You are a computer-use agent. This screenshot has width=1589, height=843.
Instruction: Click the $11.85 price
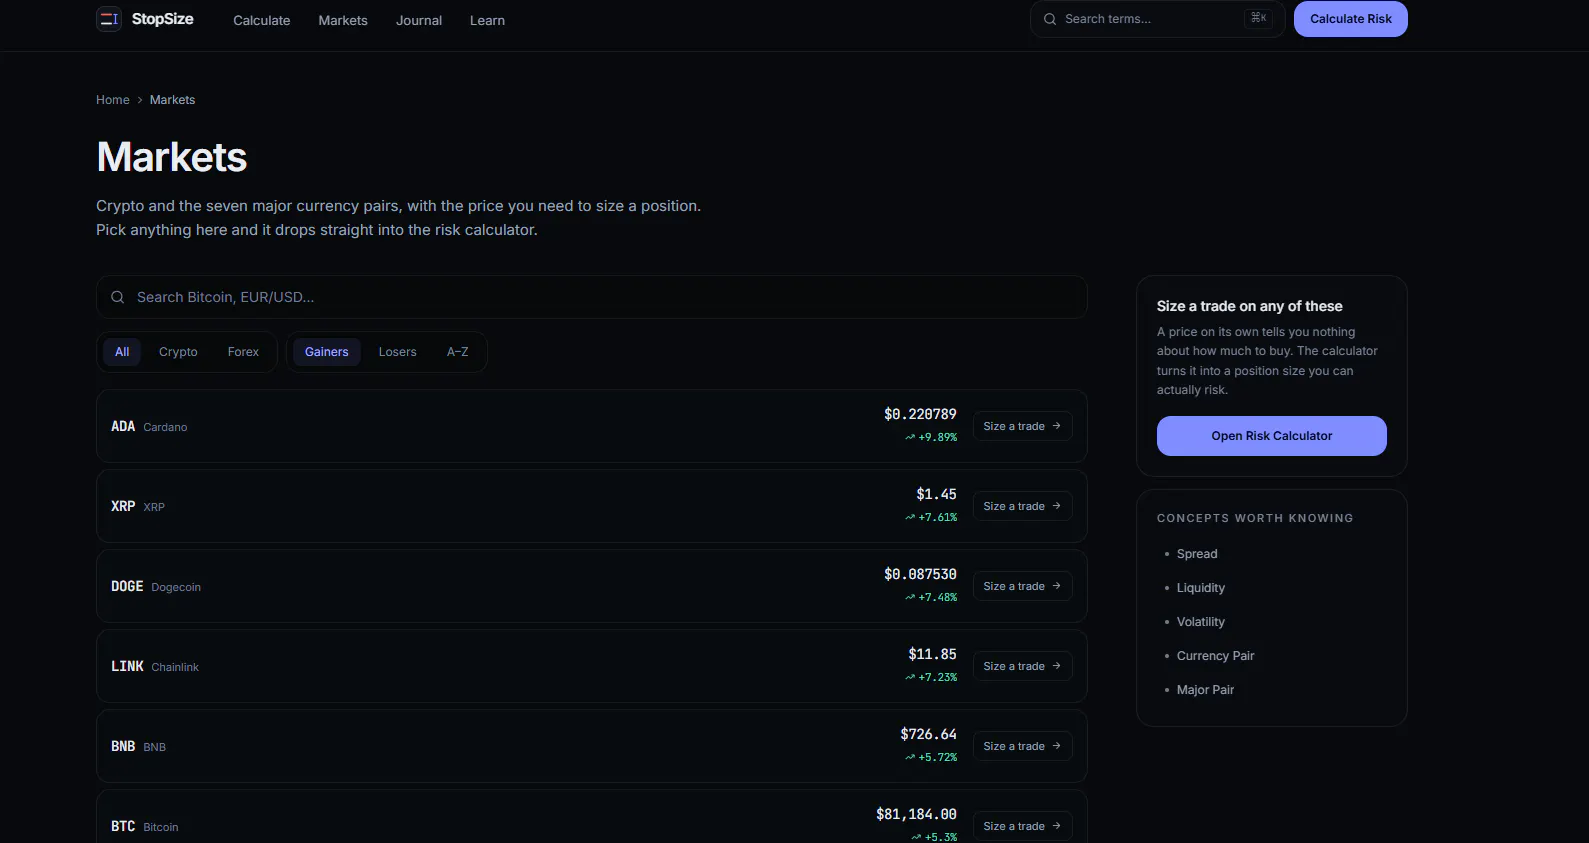tap(932, 654)
